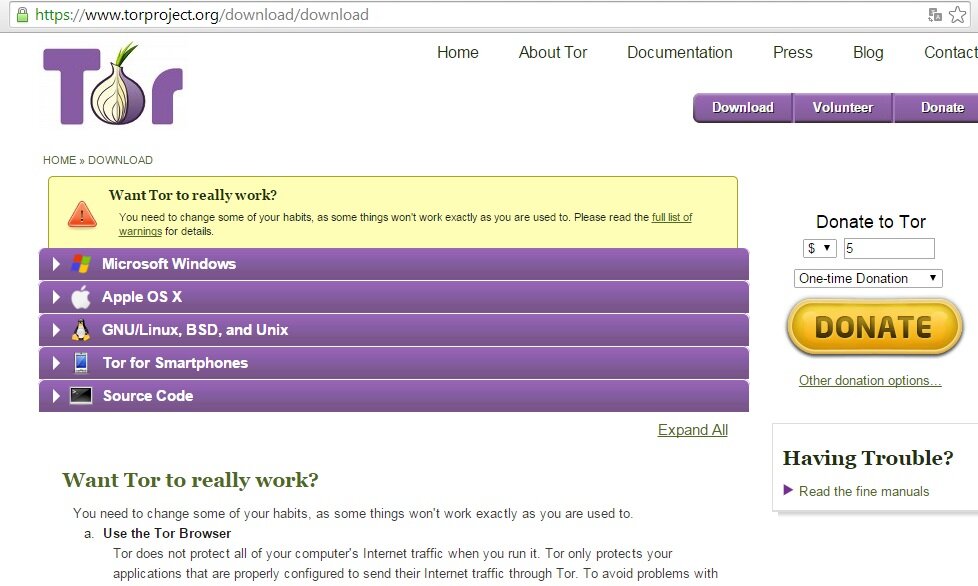This screenshot has height=586, width=978.
Task: Click the Microsoft Windows flag icon
Action: [80, 264]
